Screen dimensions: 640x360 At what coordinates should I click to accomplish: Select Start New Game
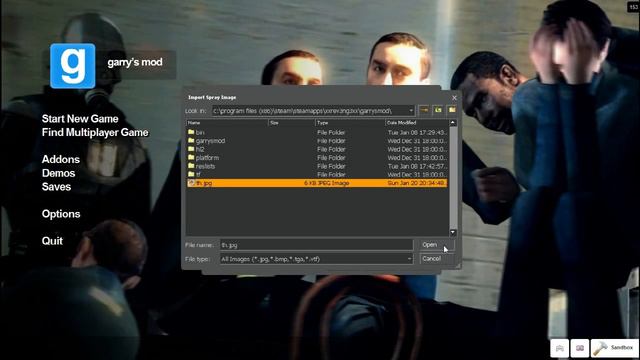tap(80, 119)
